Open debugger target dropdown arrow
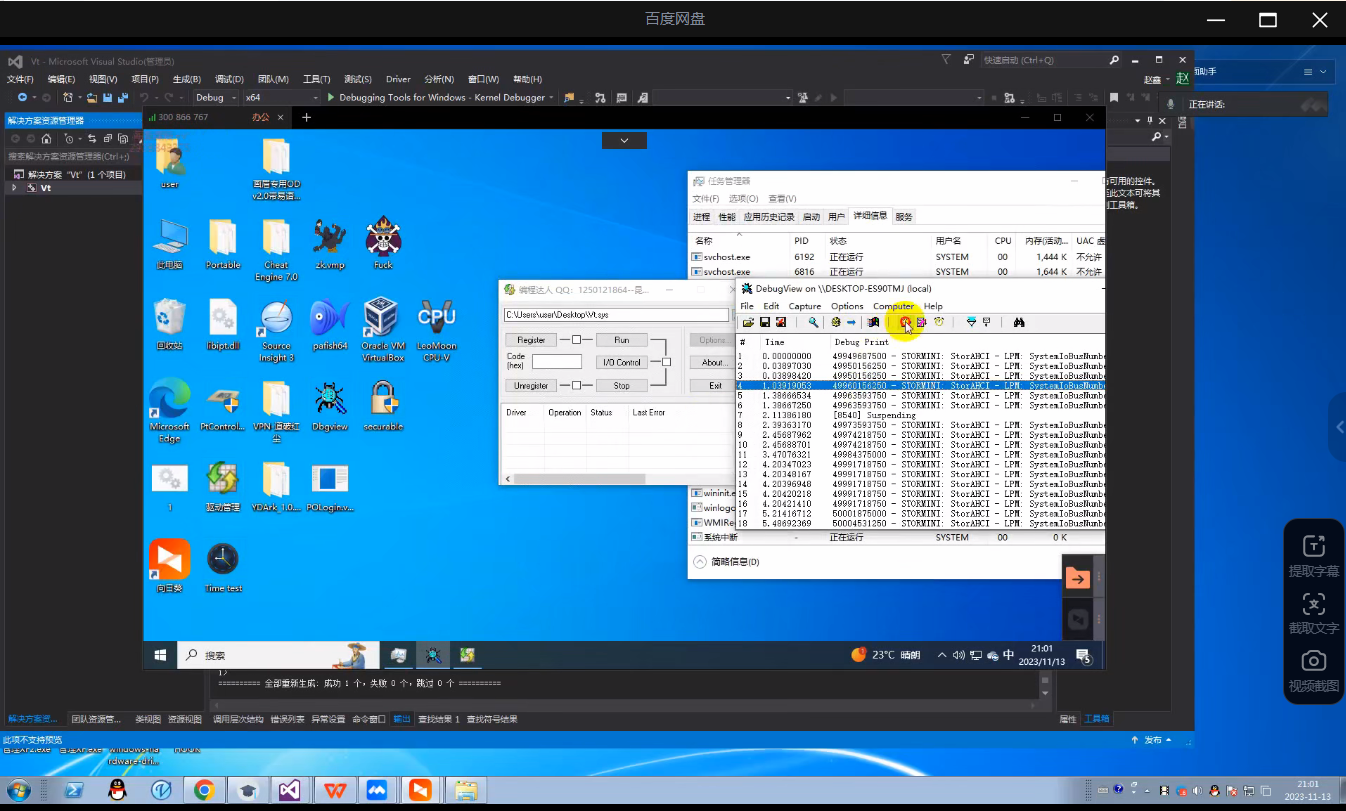Image resolution: width=1346 pixels, height=811 pixels. [553, 98]
